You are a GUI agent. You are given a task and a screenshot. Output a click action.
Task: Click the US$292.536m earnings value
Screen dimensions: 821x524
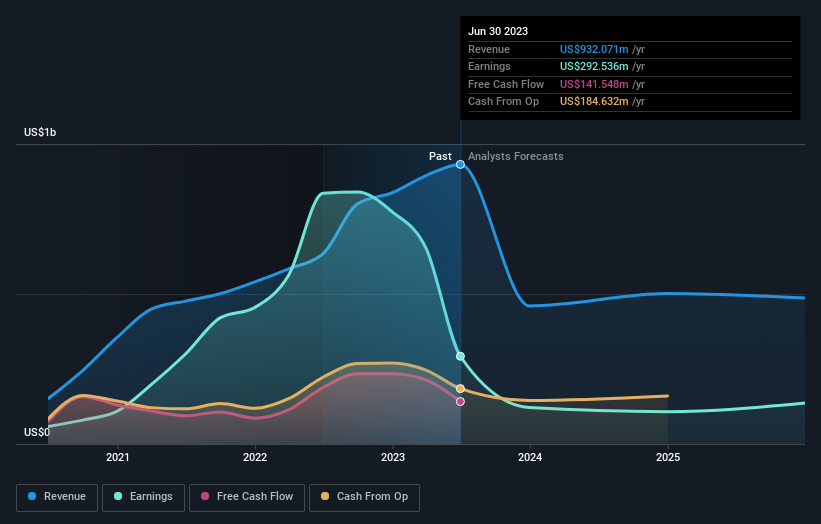click(x=594, y=66)
